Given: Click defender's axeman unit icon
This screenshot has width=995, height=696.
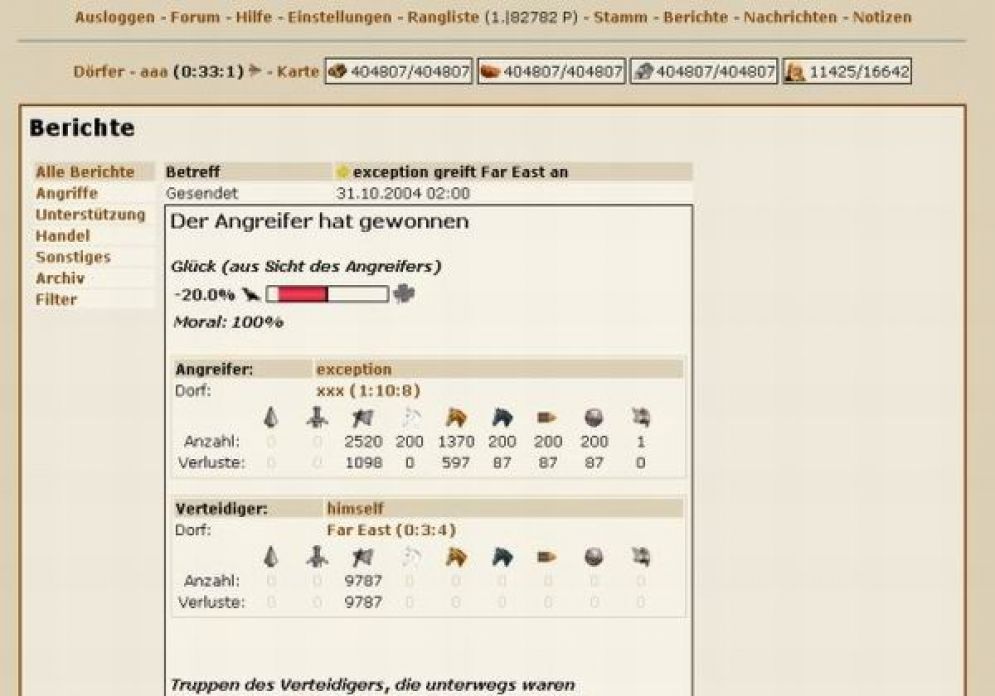Looking at the screenshot, I should coord(363,557).
